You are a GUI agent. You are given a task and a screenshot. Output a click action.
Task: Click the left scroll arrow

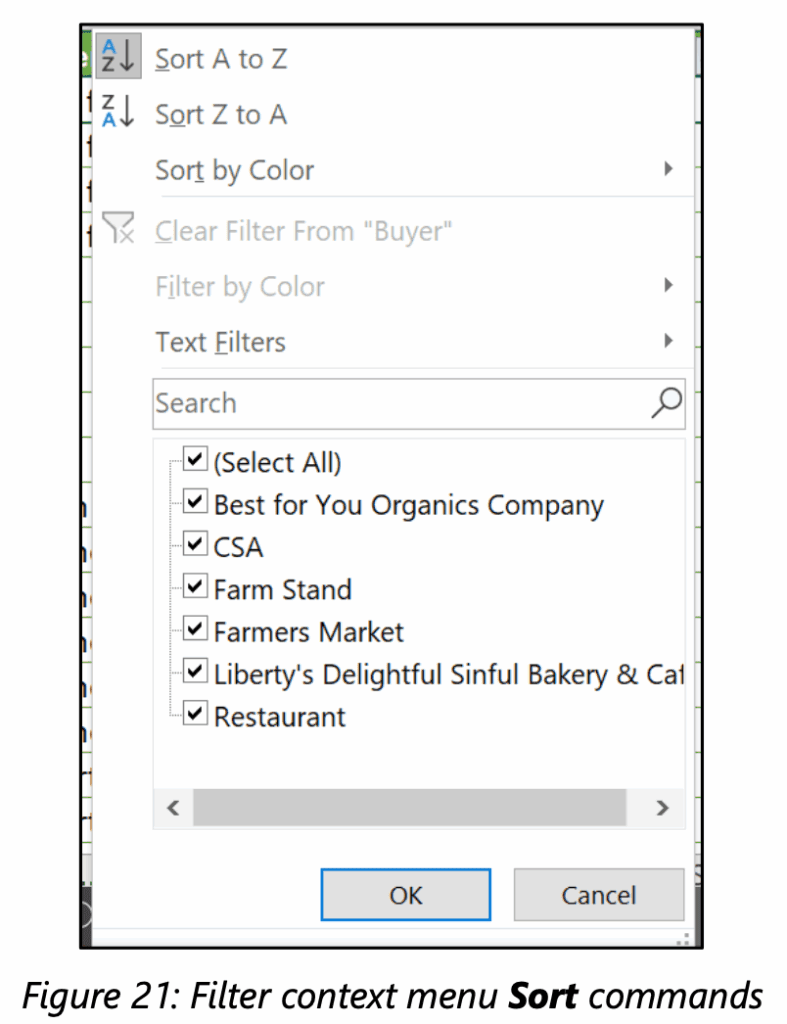(x=173, y=807)
